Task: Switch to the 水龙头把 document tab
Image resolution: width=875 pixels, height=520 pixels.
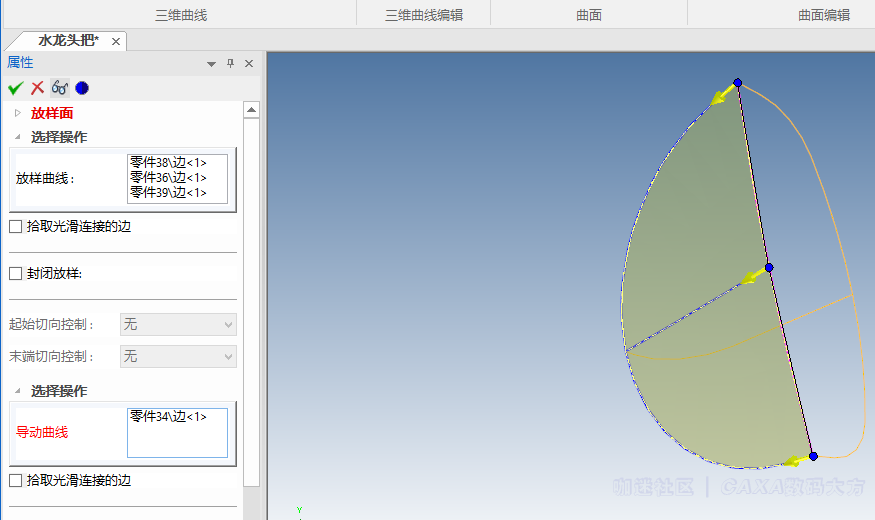Action: pyautogui.click(x=68, y=41)
